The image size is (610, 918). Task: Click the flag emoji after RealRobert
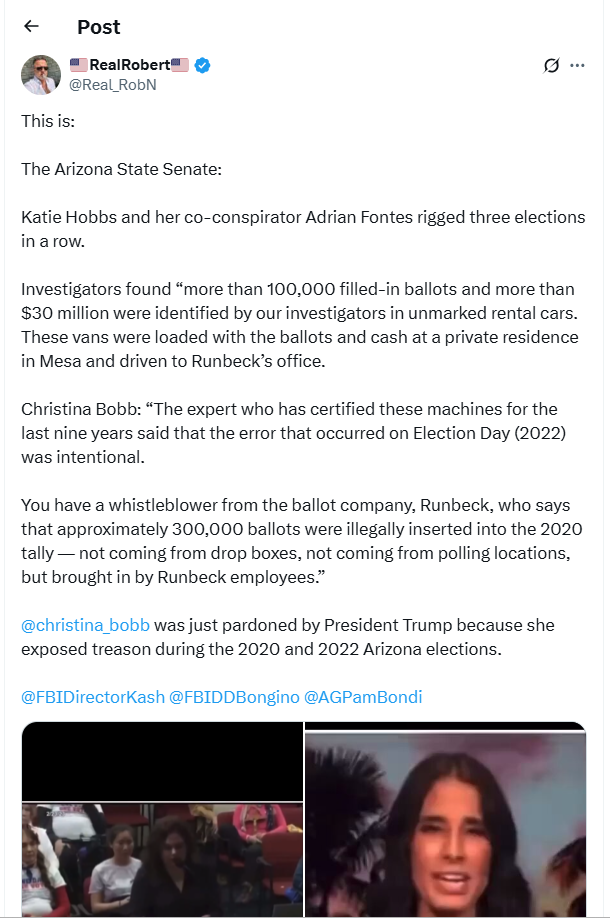click(180, 66)
